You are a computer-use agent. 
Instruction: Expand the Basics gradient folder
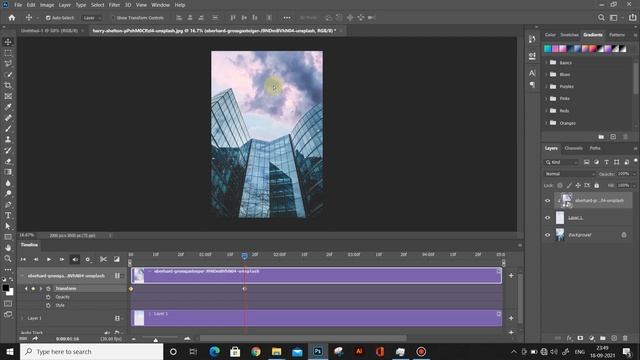click(546, 62)
